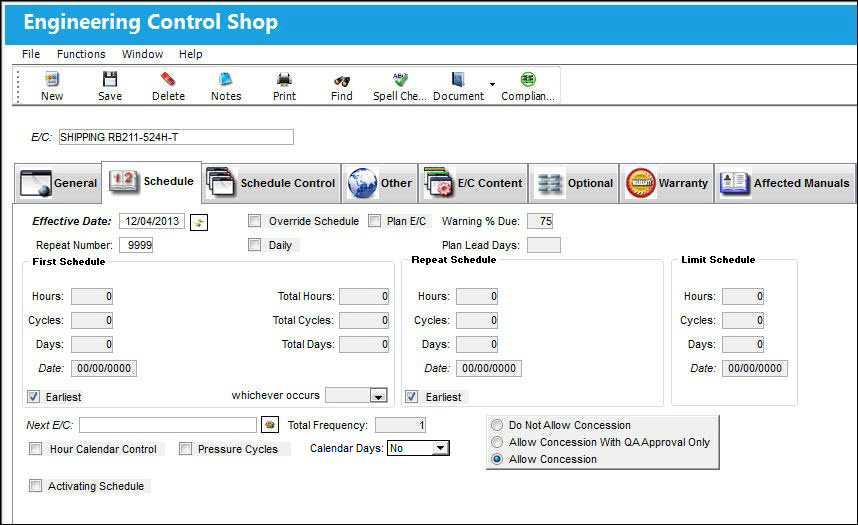Click the globe icon on Other tab
The image size is (858, 525).
coord(362,183)
